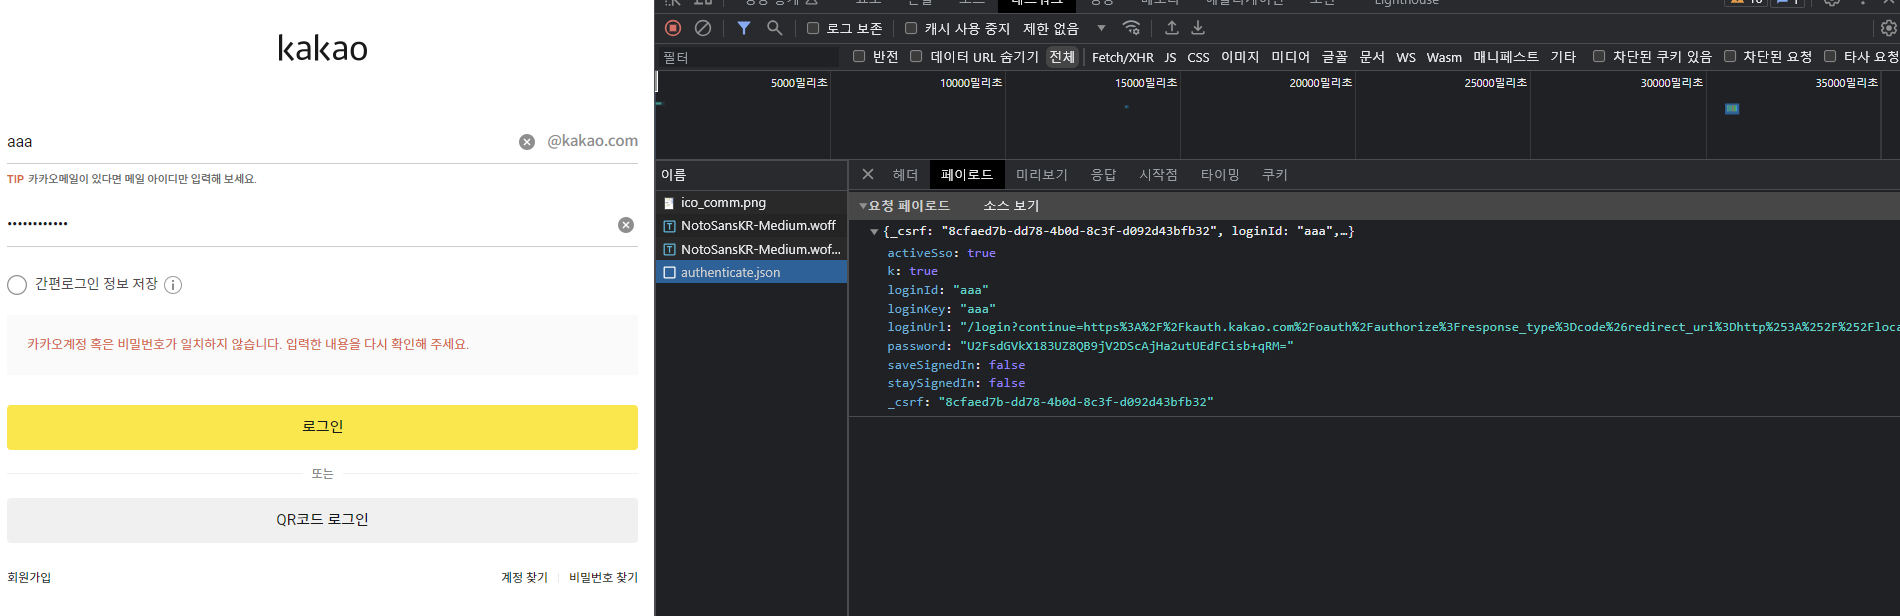Screen dimensions: 1900x616
Task: Select the 페이로드 tab
Action: 967,174
